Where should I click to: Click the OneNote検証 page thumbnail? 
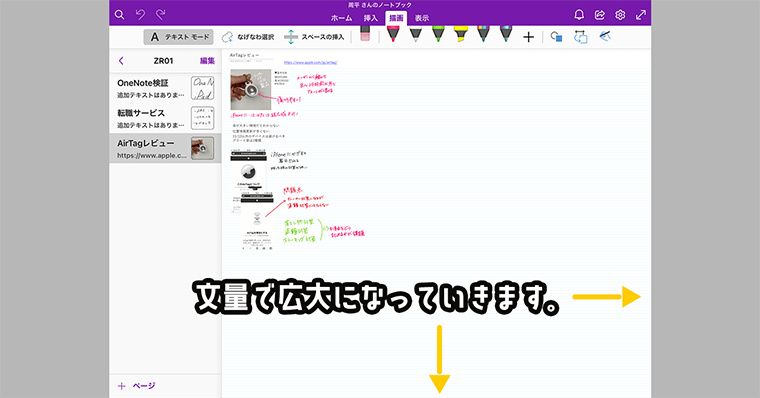coord(202,88)
